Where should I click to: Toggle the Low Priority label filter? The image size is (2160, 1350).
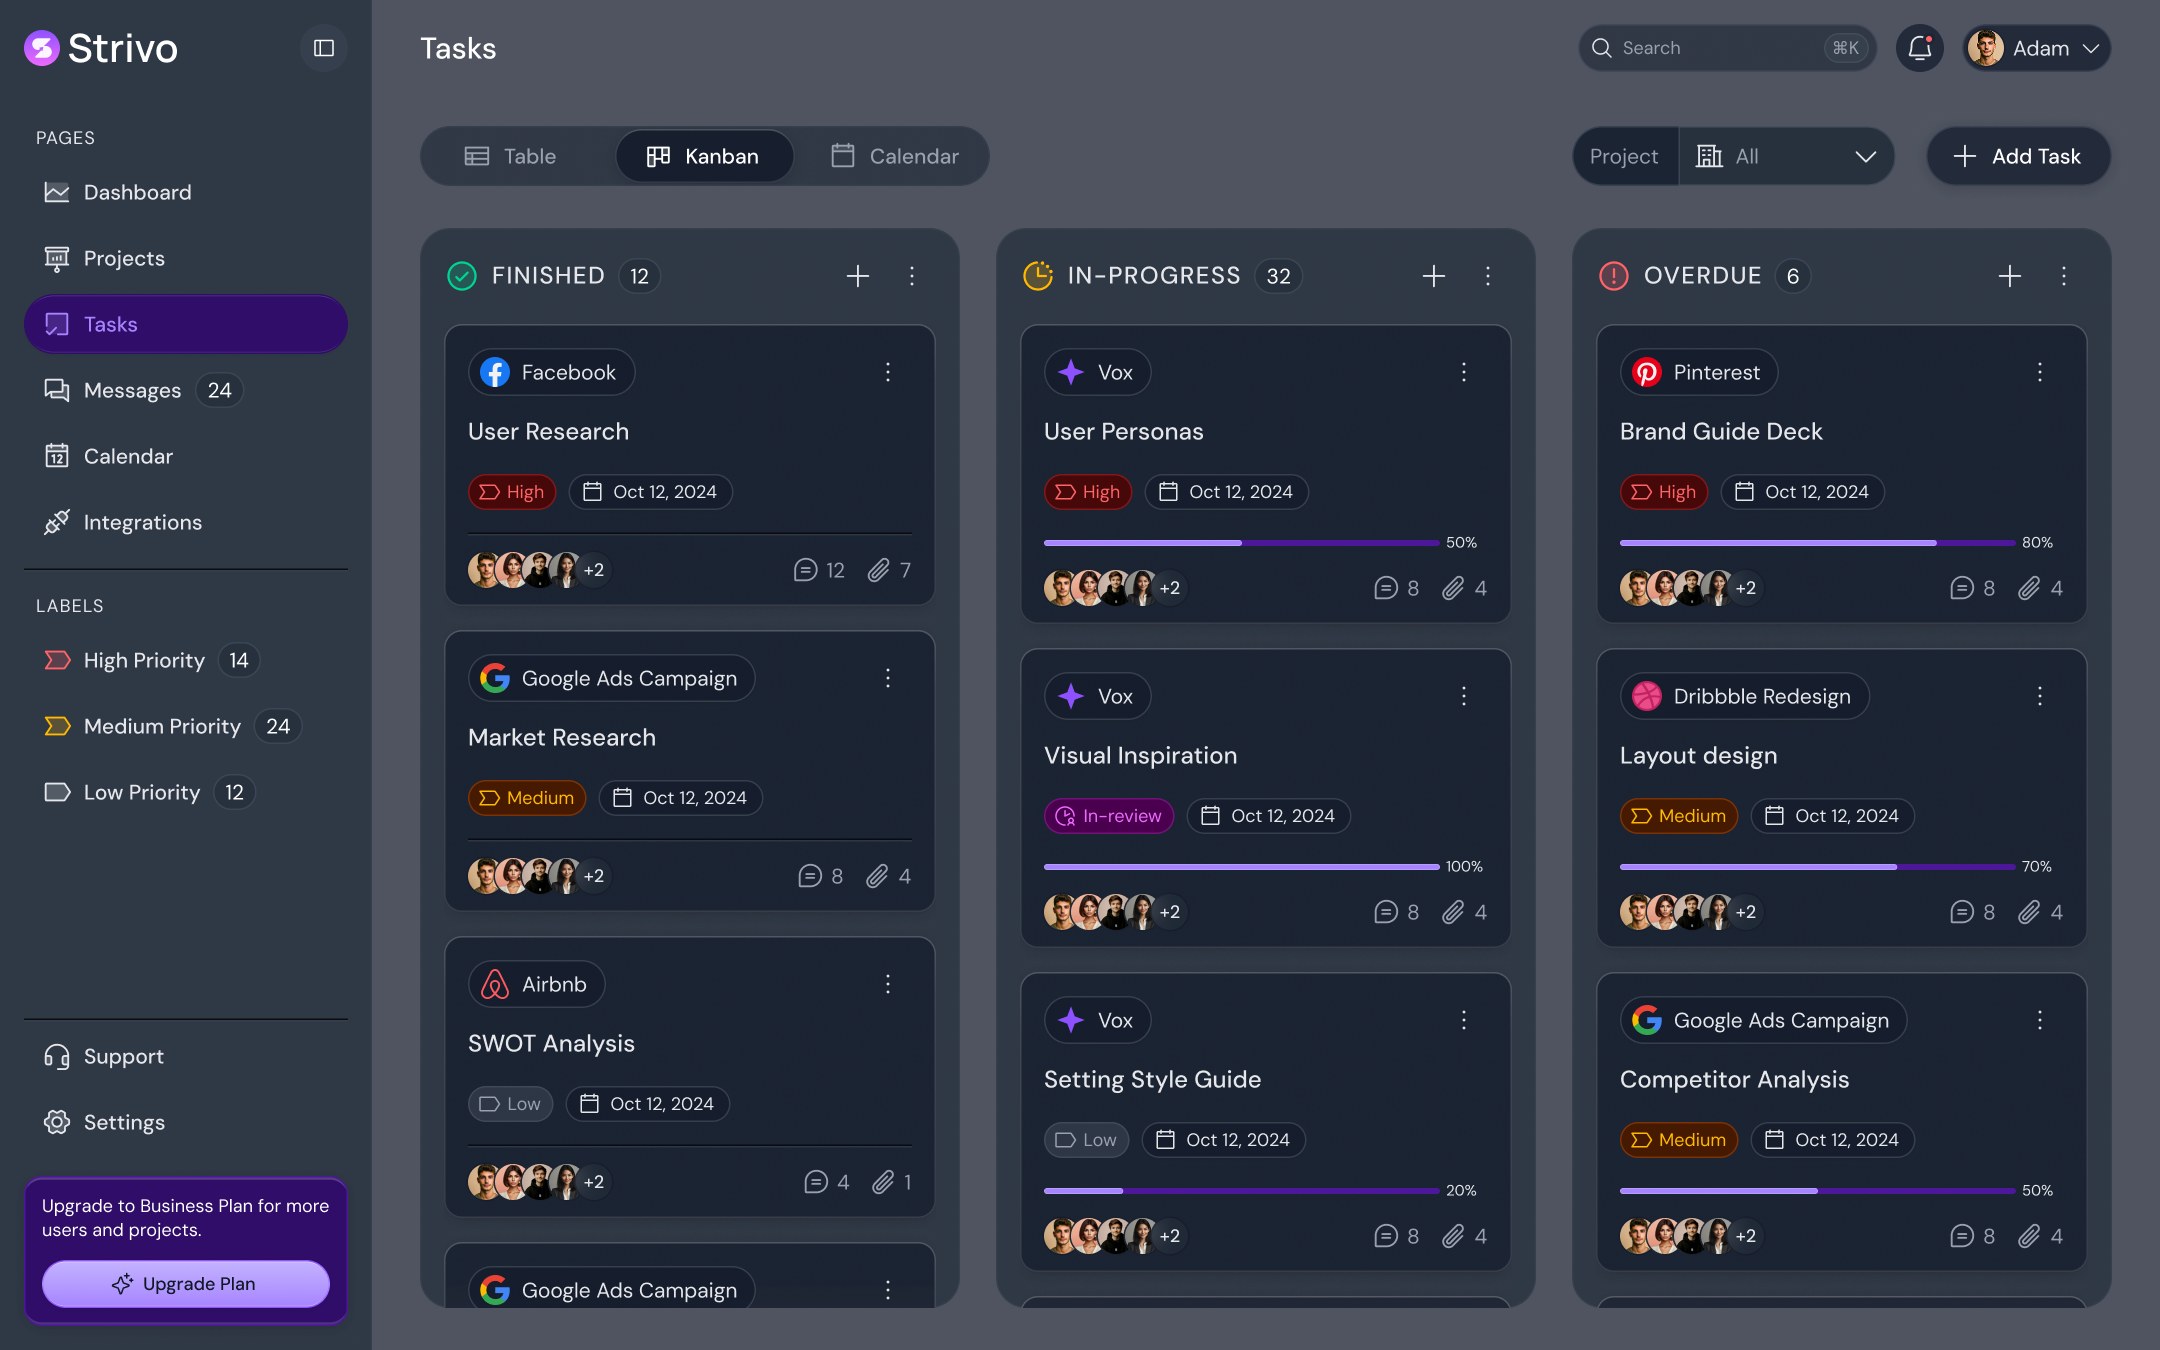pyautogui.click(x=141, y=792)
